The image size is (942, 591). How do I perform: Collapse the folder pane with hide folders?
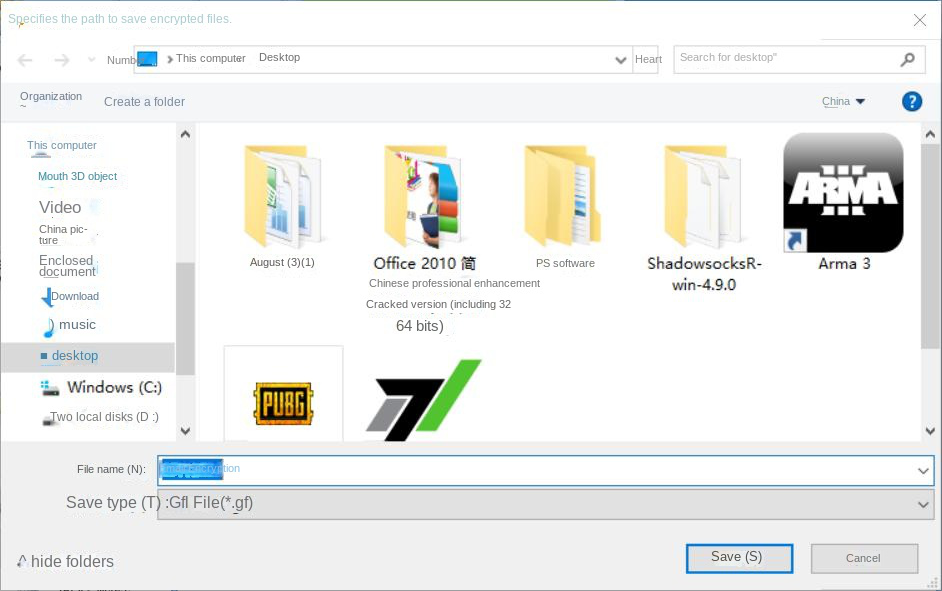pos(66,562)
